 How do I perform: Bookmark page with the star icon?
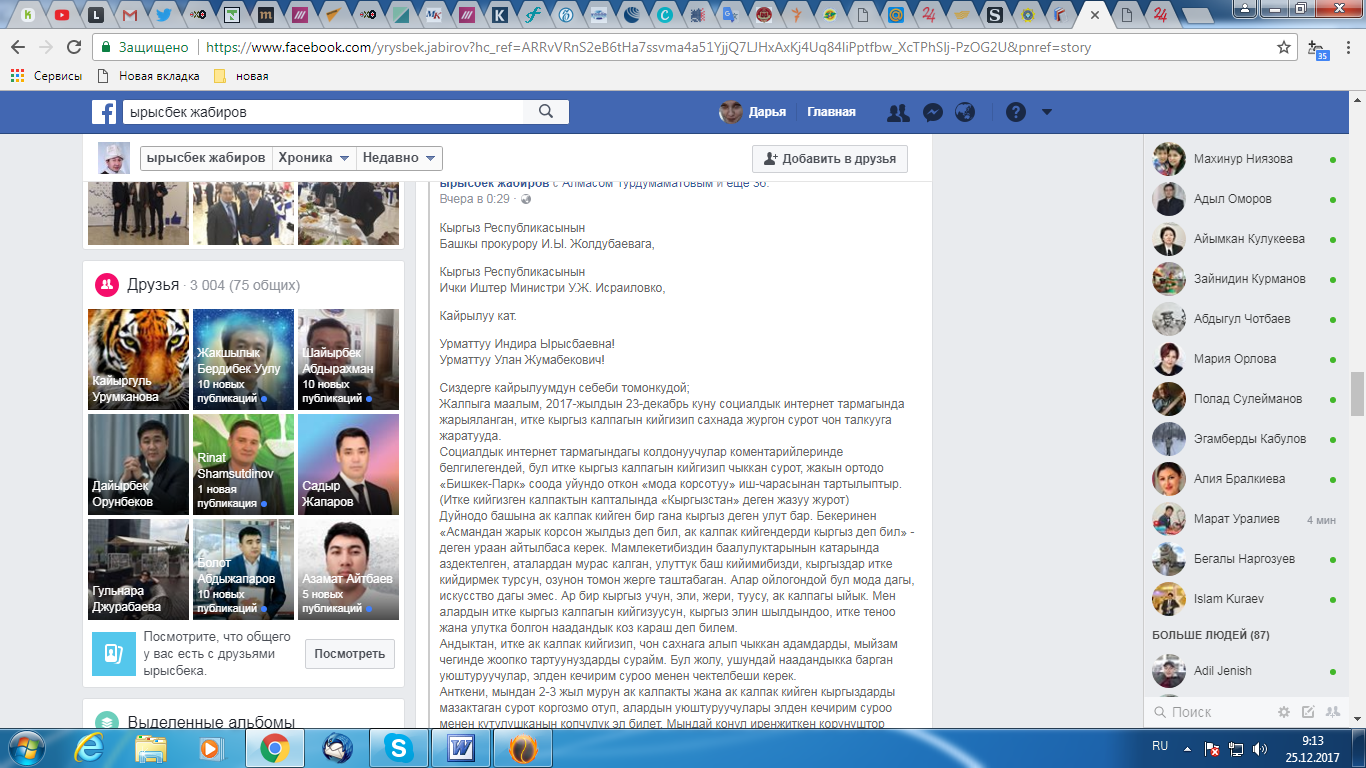(x=1284, y=47)
